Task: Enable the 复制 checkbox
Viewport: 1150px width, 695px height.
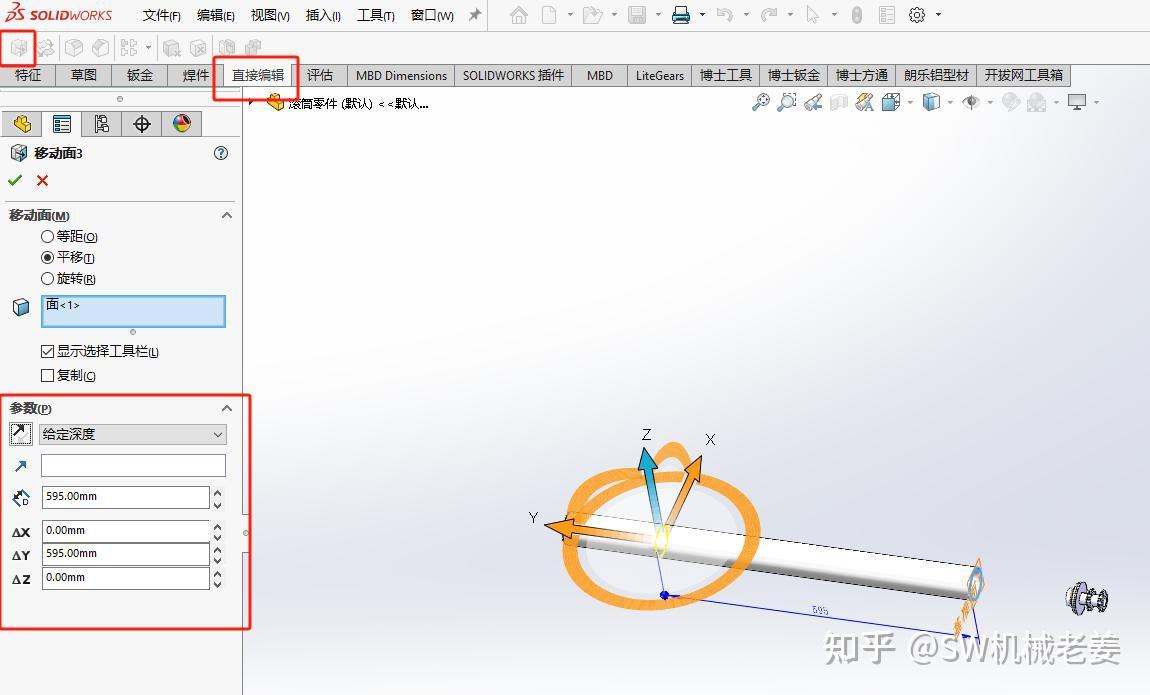Action: pos(45,375)
